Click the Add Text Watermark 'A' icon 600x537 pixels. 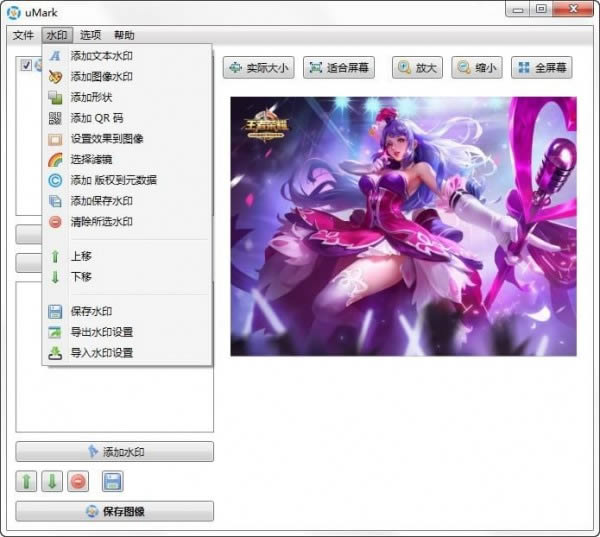(x=55, y=56)
